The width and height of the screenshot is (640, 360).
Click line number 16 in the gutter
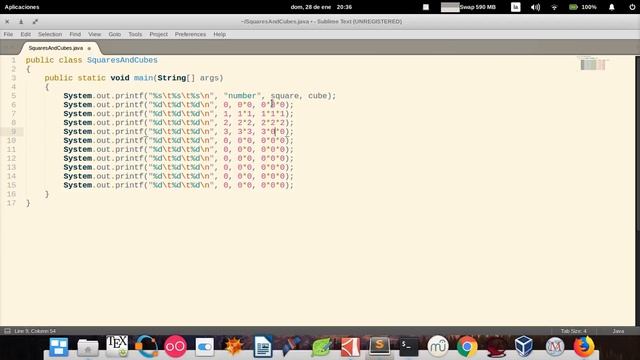click(x=11, y=194)
